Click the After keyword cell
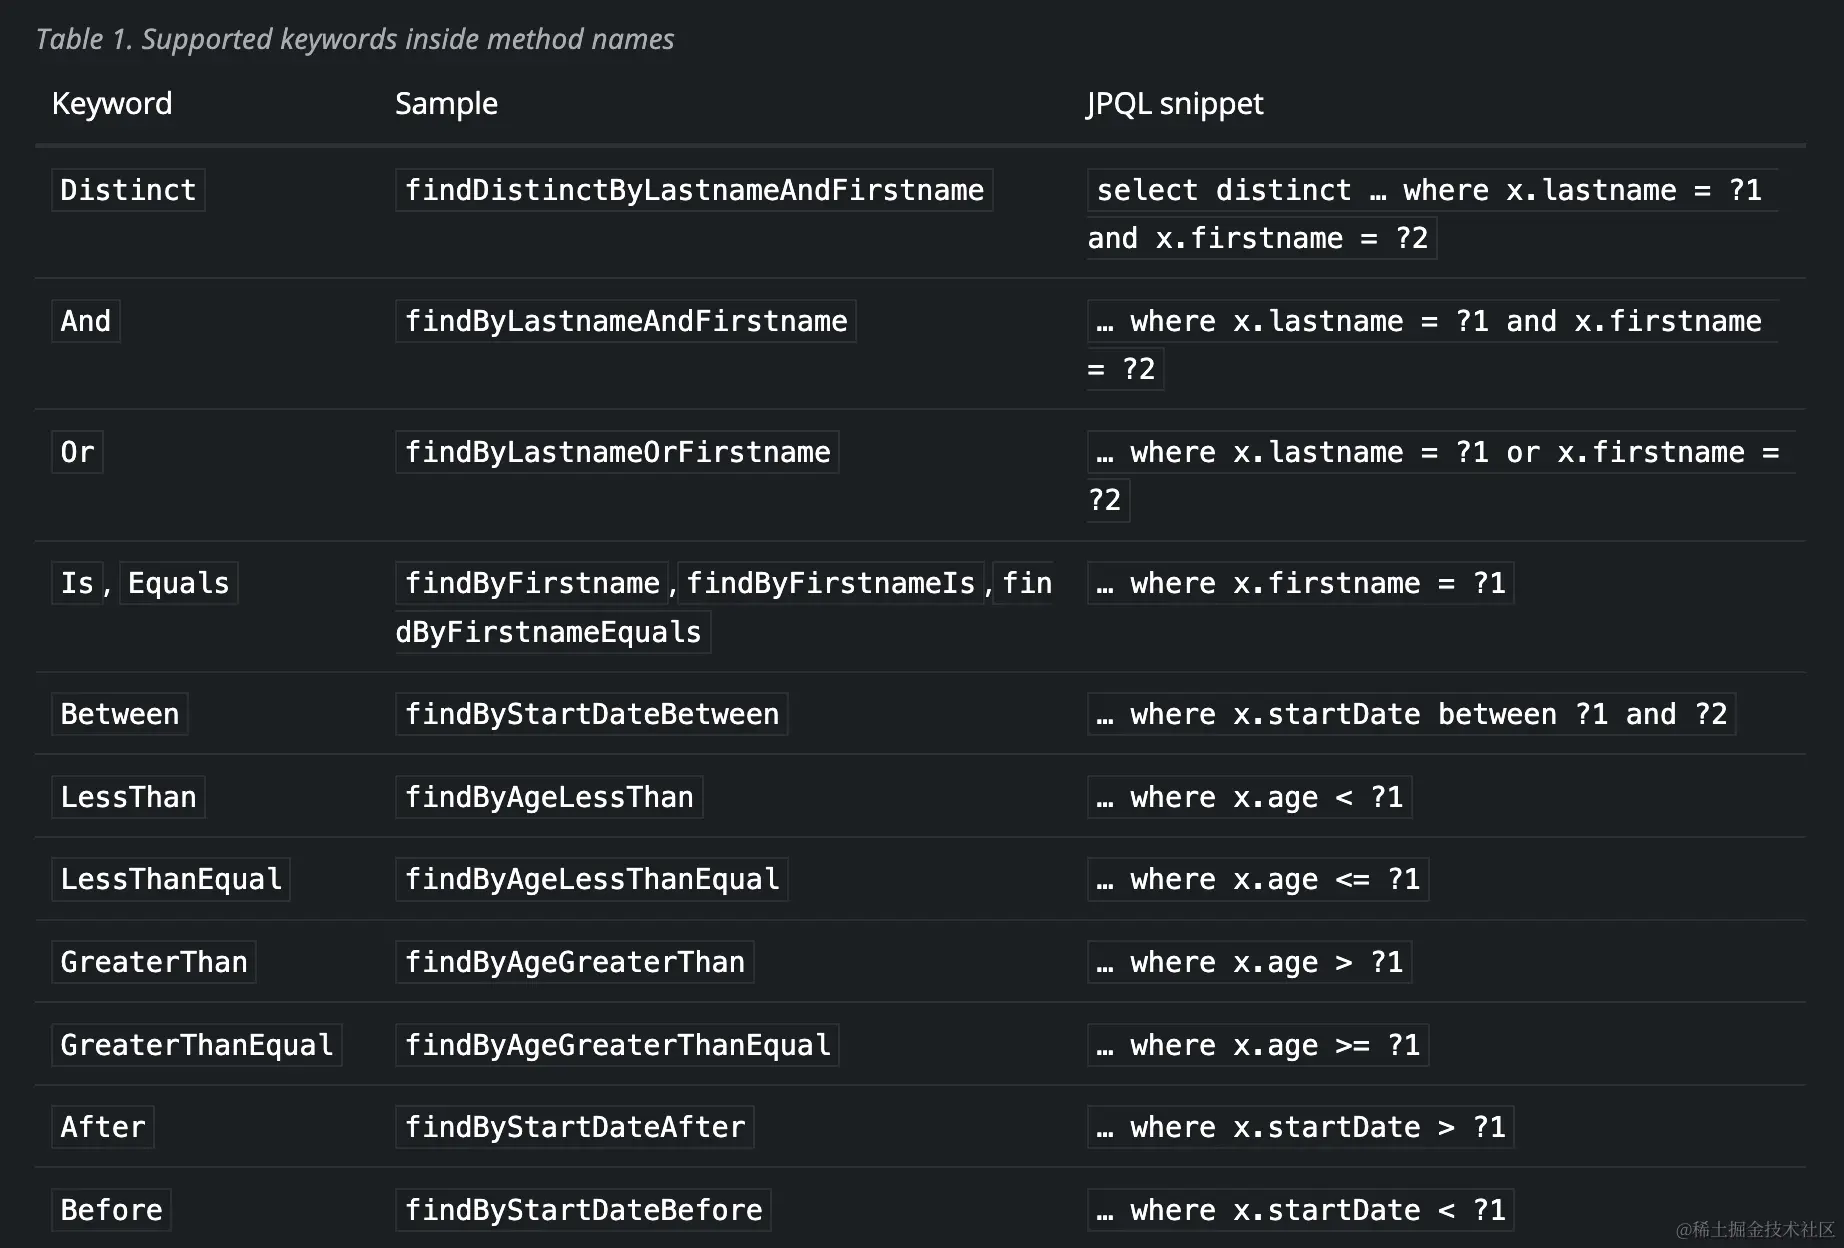This screenshot has height=1248, width=1844. point(103,1127)
